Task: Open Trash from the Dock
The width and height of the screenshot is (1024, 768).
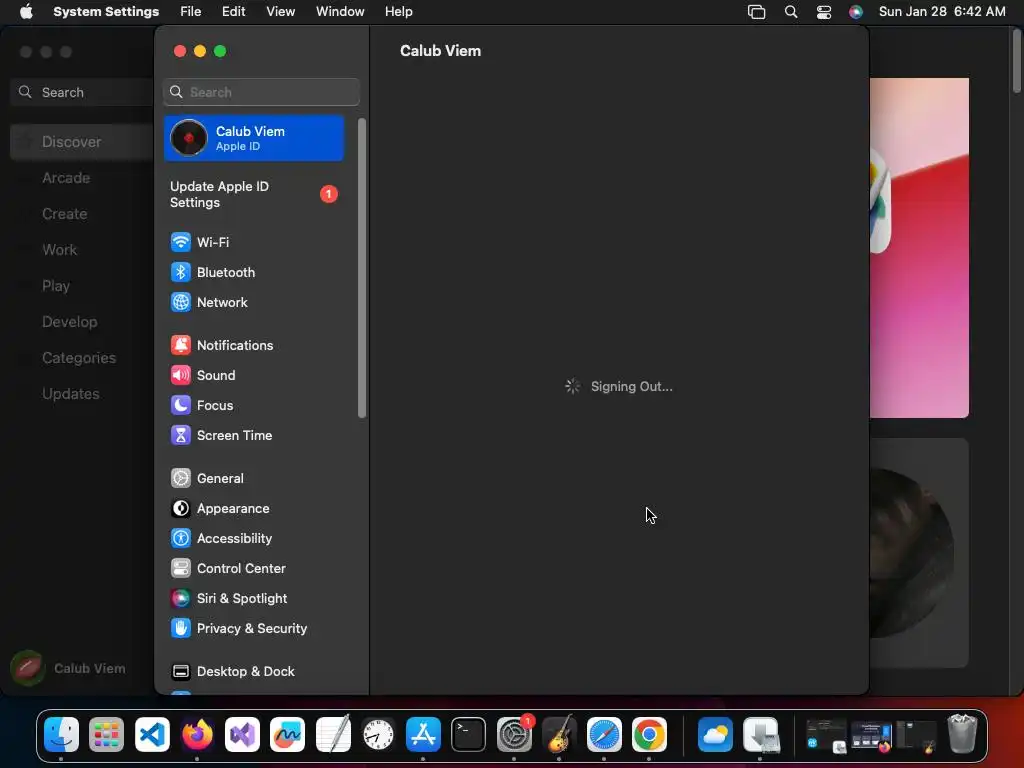Action: click(x=962, y=733)
